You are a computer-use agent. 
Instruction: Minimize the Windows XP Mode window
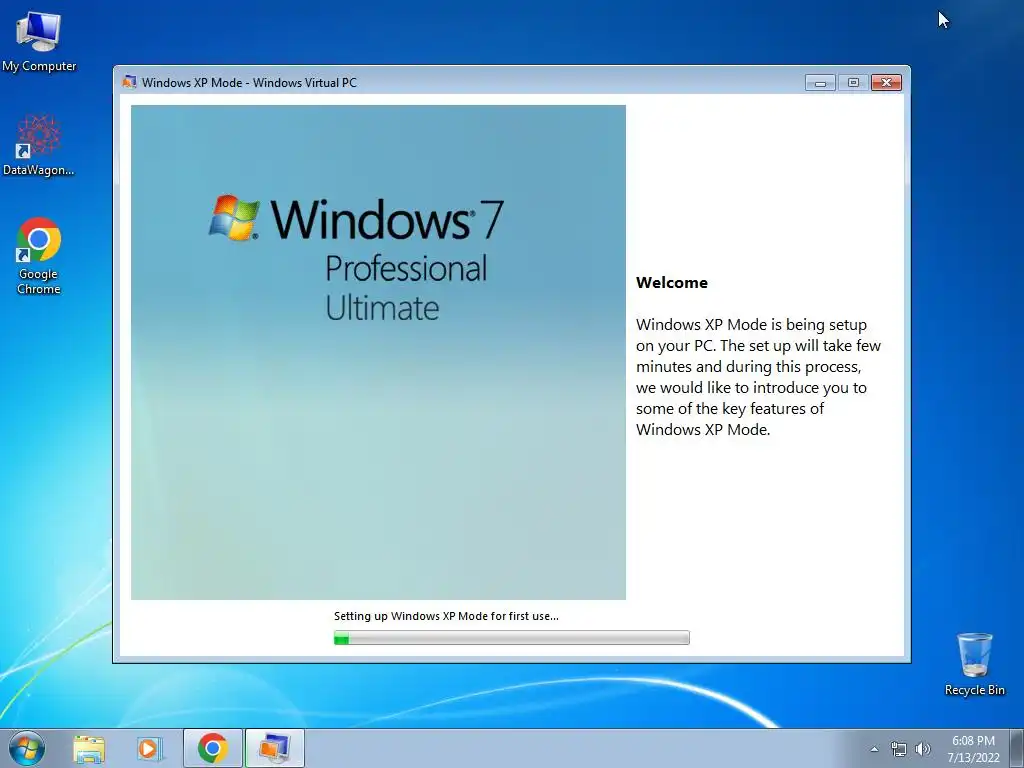click(820, 83)
